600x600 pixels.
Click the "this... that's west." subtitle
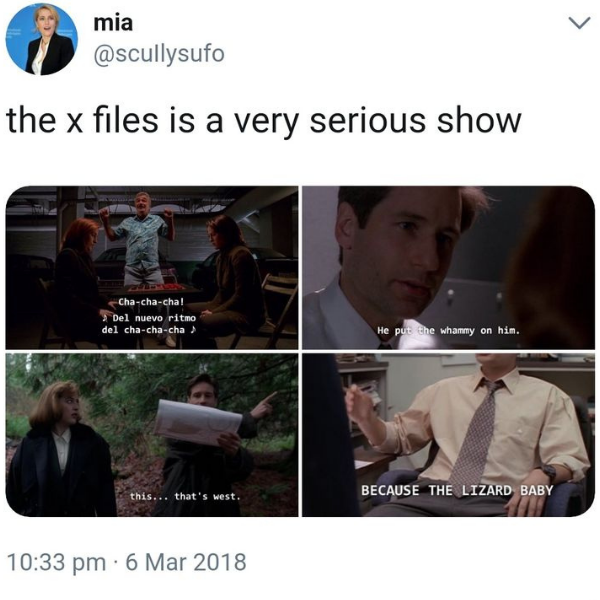pos(185,497)
